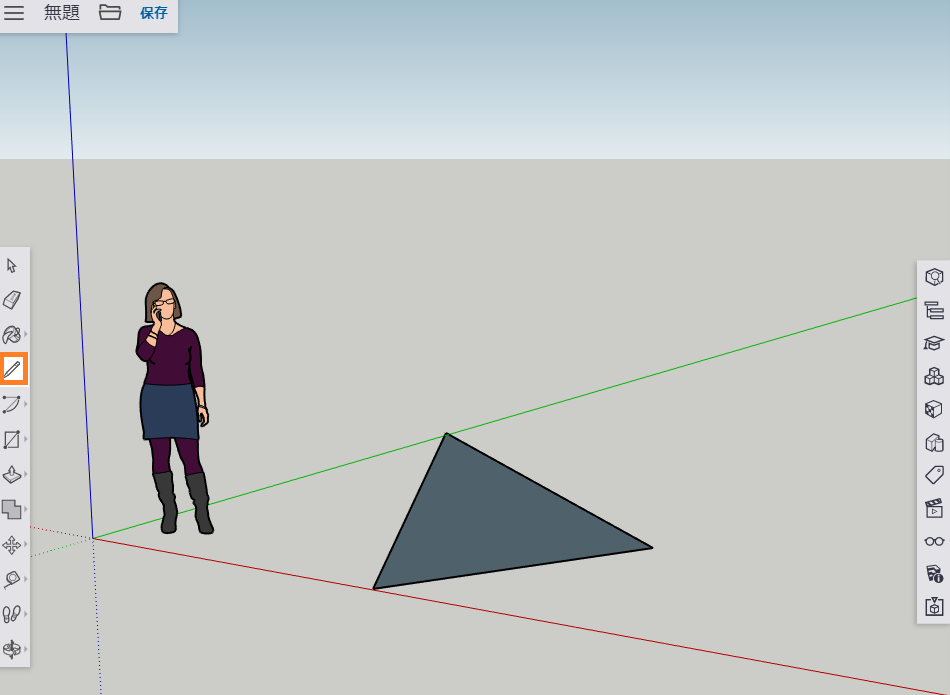Activate the Push/Pull tool

pos(12,474)
